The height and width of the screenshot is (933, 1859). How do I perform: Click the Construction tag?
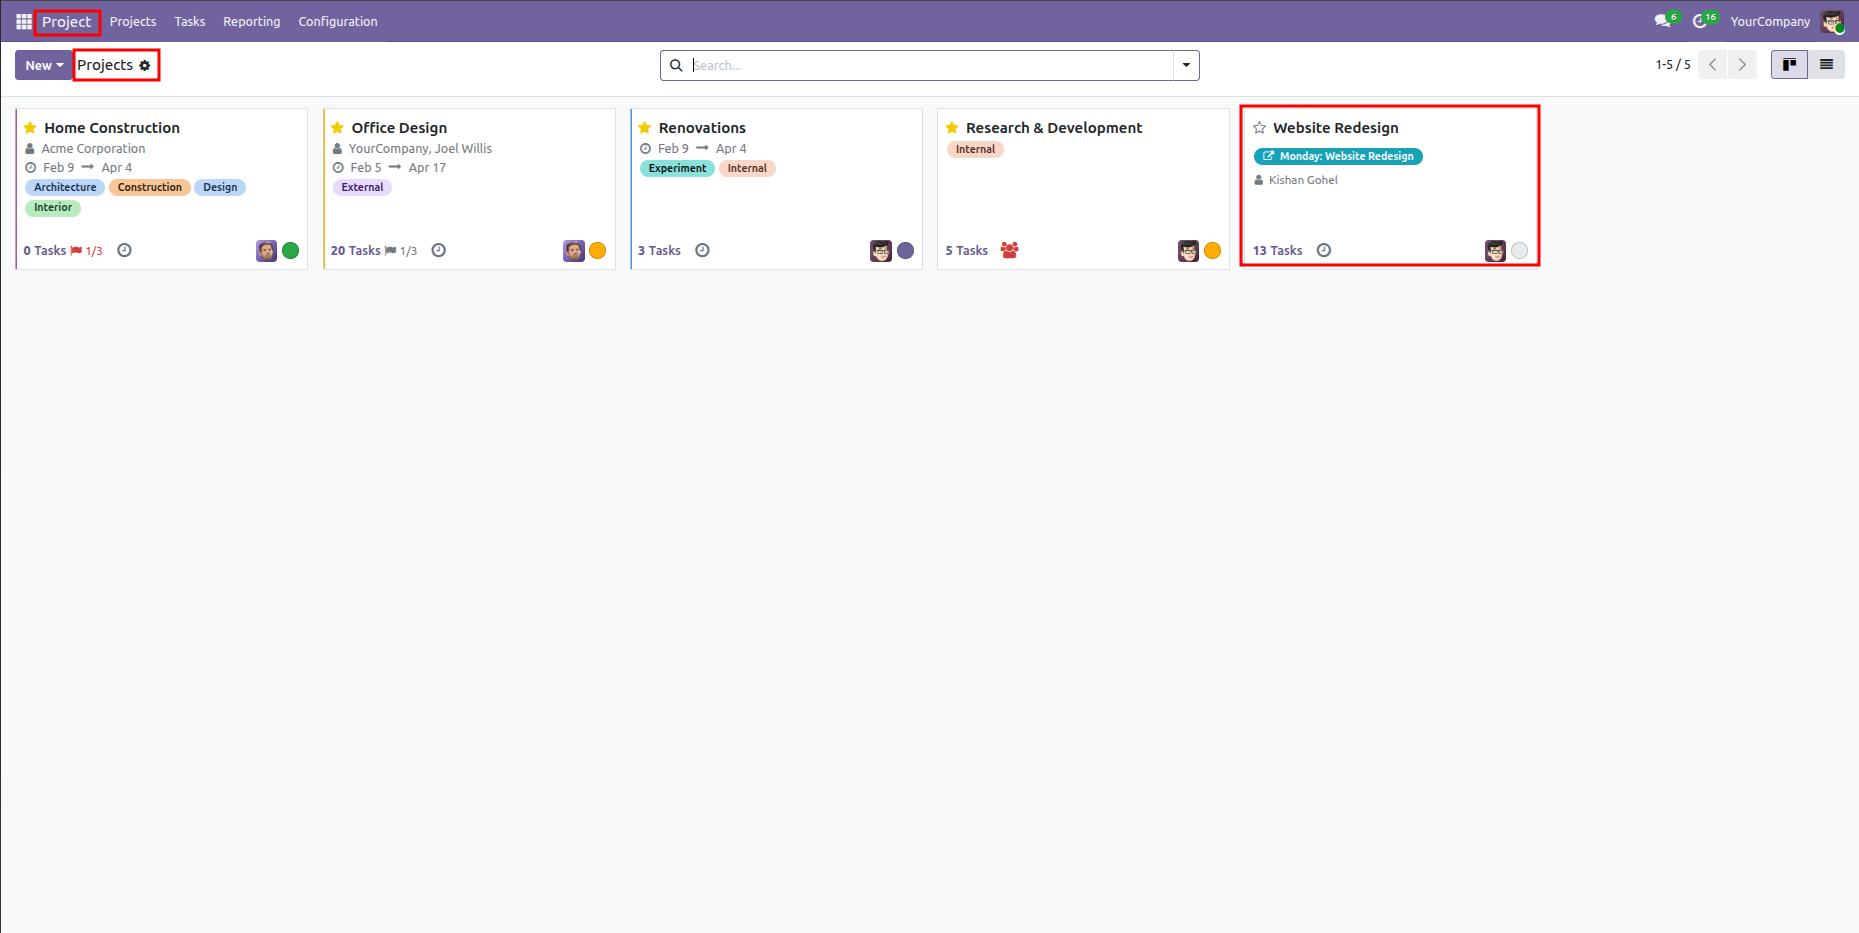150,188
